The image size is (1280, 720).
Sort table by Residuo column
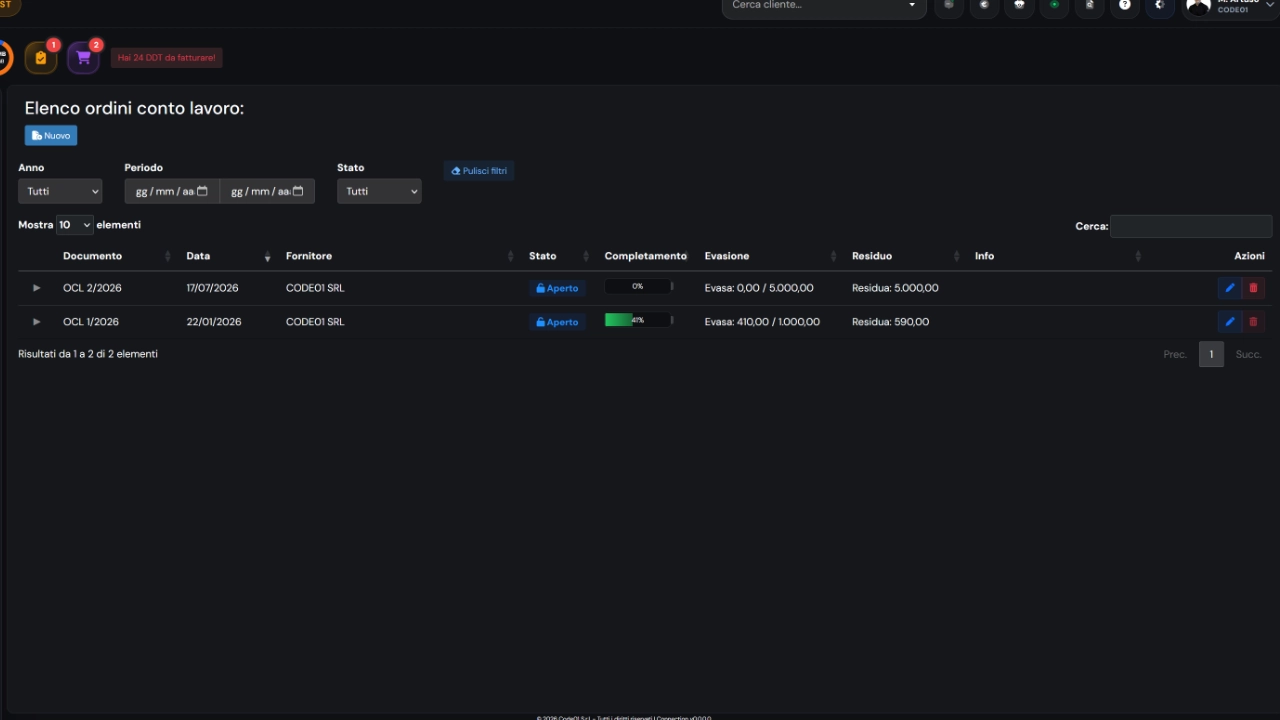905,256
